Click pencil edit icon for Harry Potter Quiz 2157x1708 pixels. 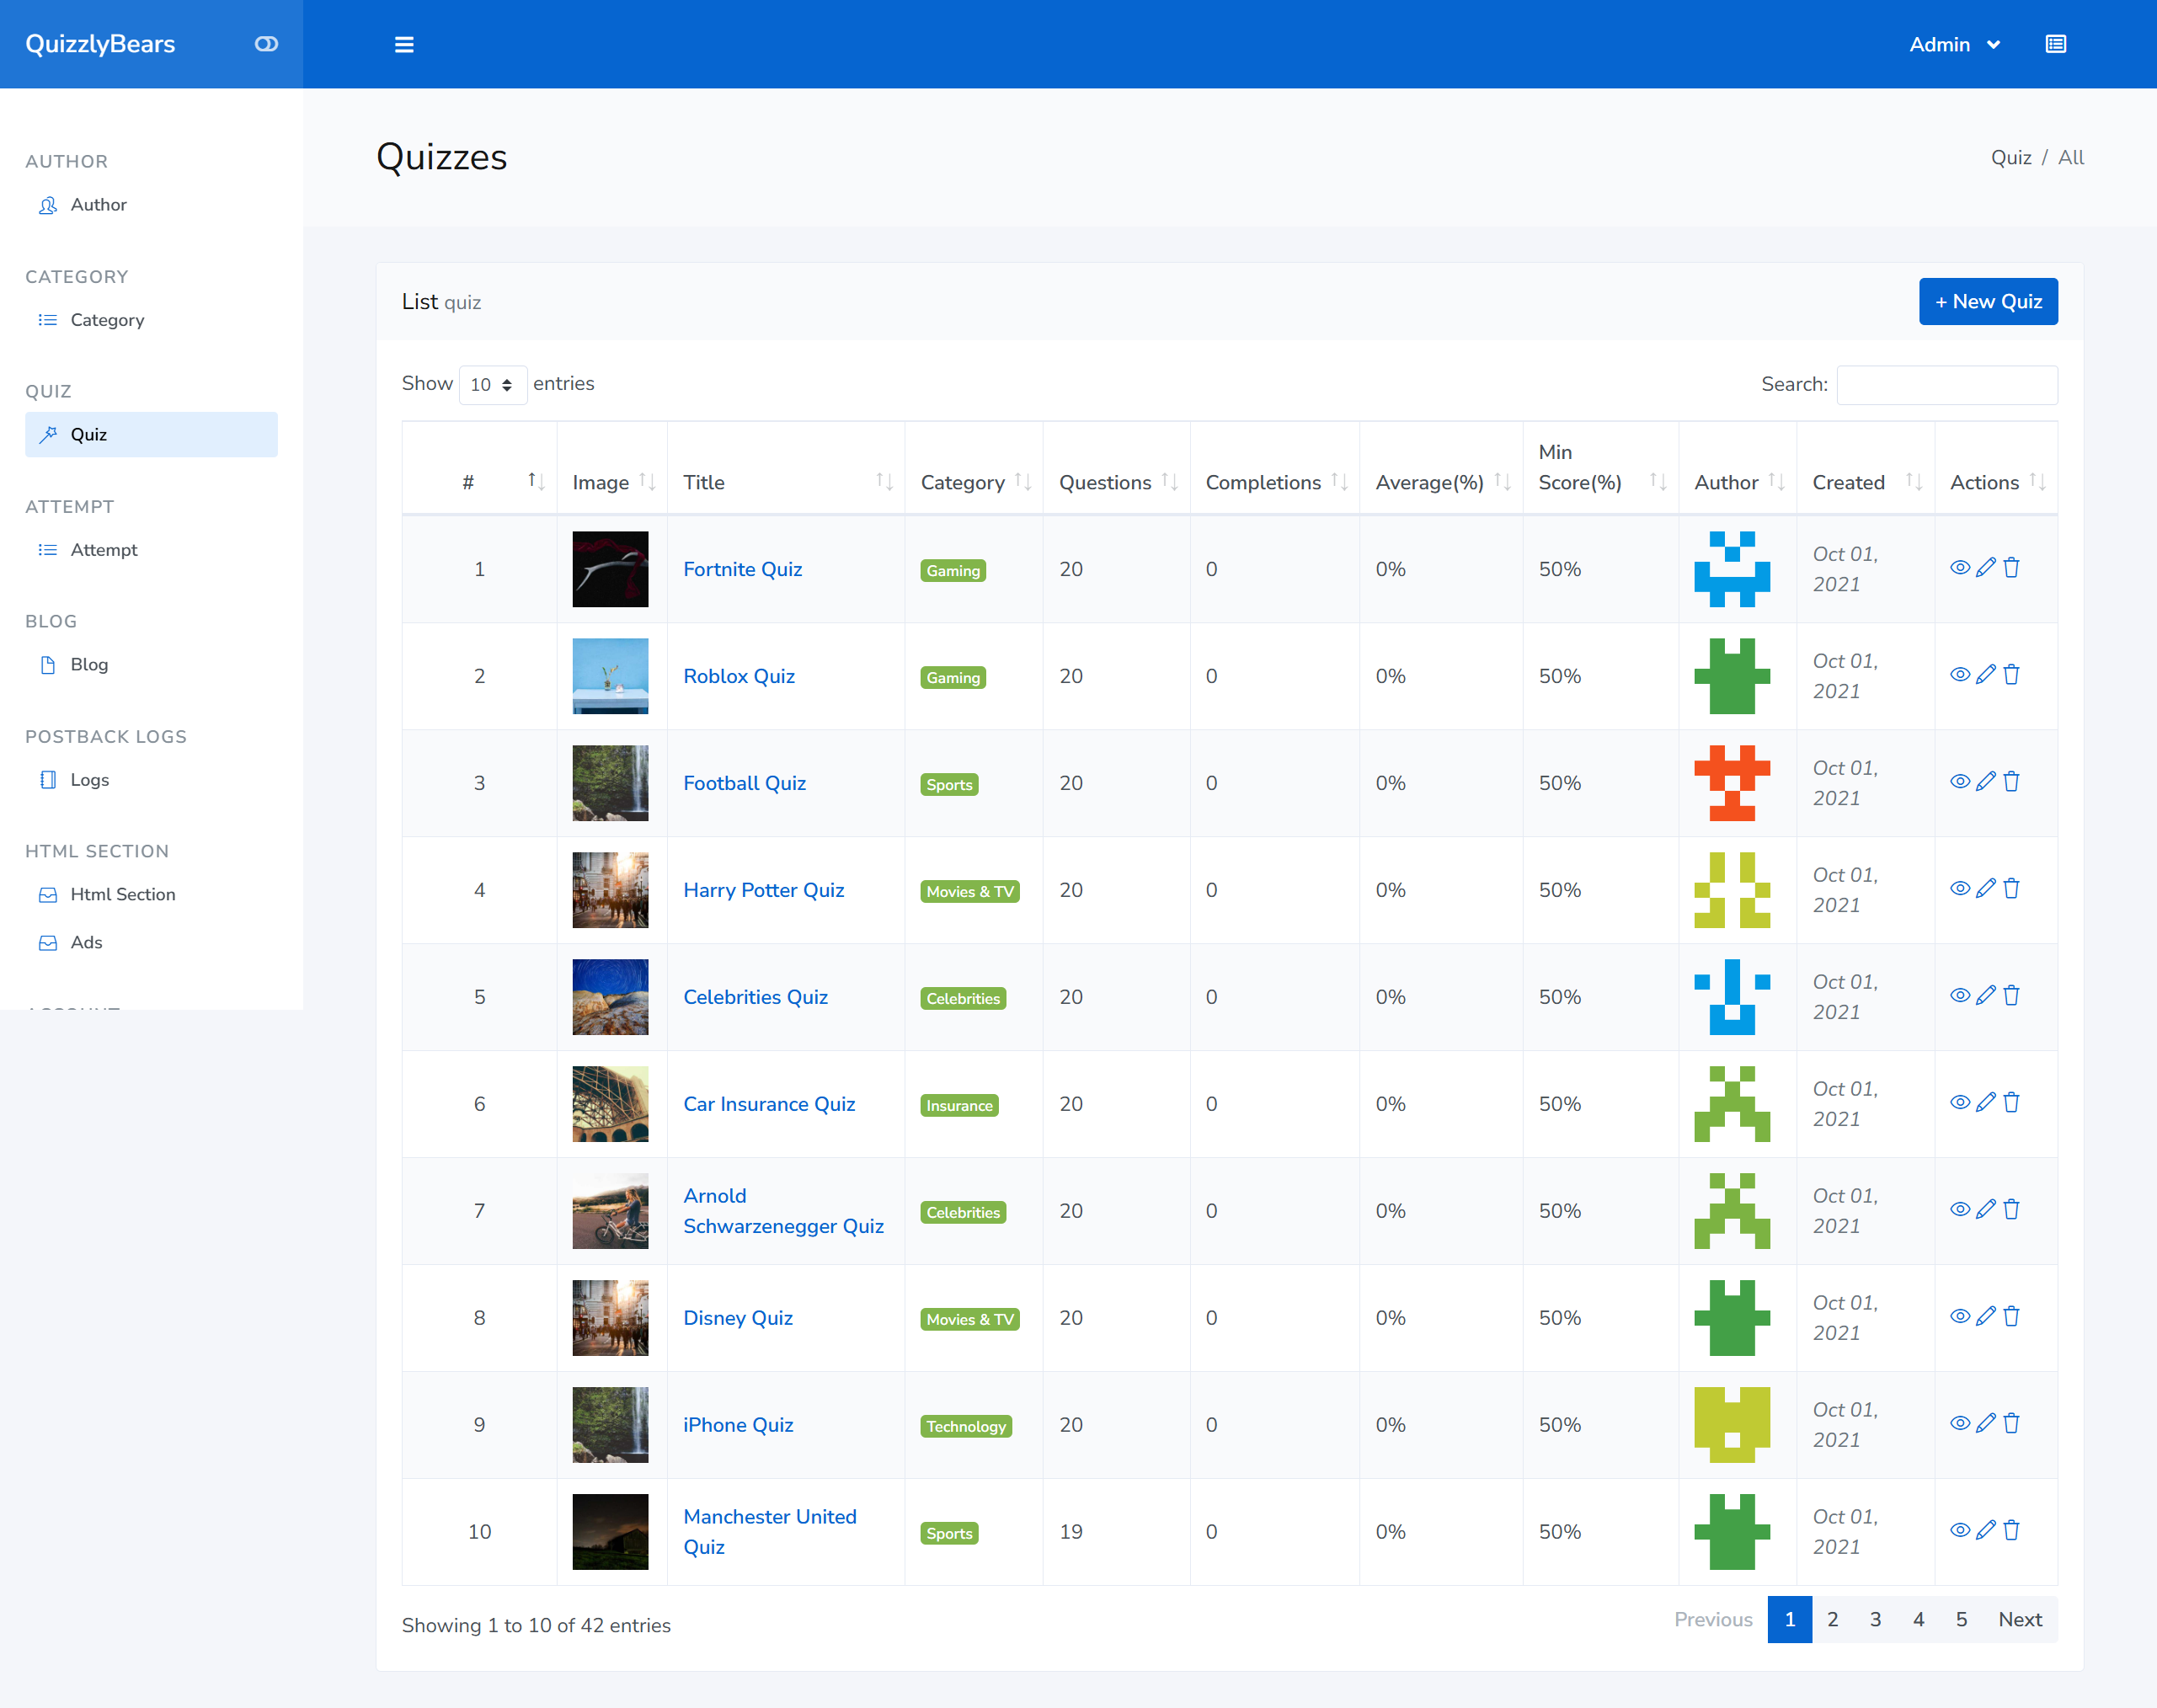pos(1986,889)
